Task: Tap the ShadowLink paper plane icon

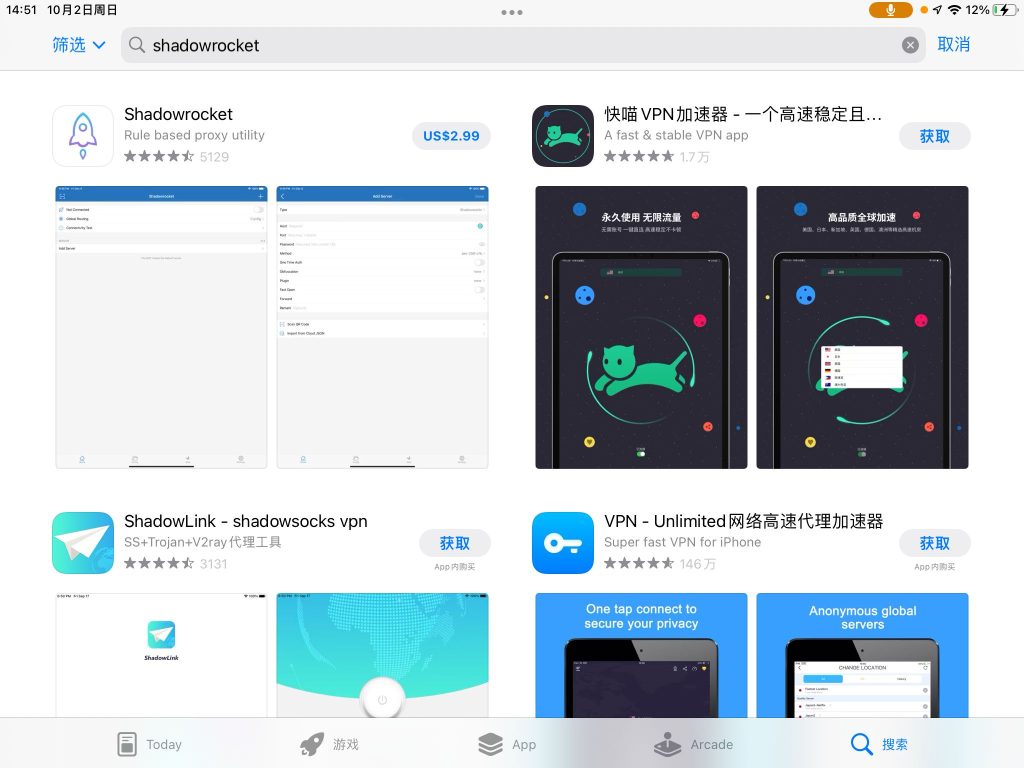Action: click(x=82, y=543)
